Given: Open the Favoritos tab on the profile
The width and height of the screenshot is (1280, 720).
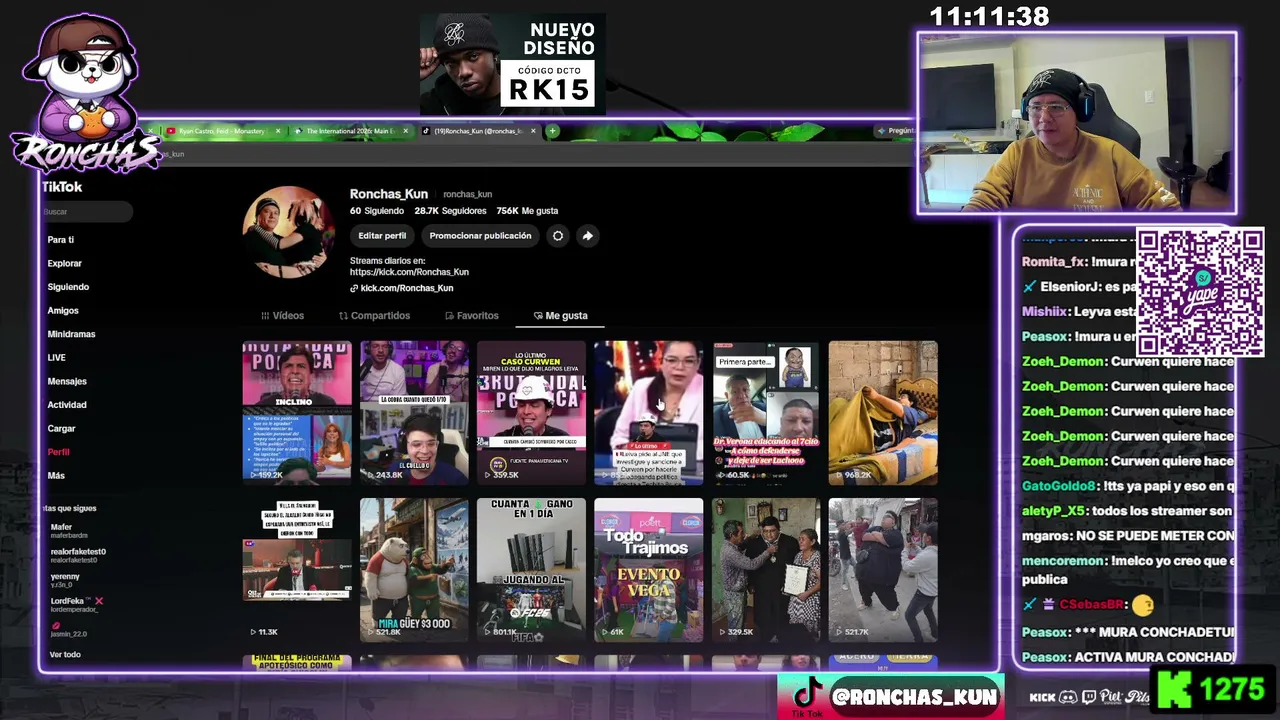Looking at the screenshot, I should coord(471,316).
